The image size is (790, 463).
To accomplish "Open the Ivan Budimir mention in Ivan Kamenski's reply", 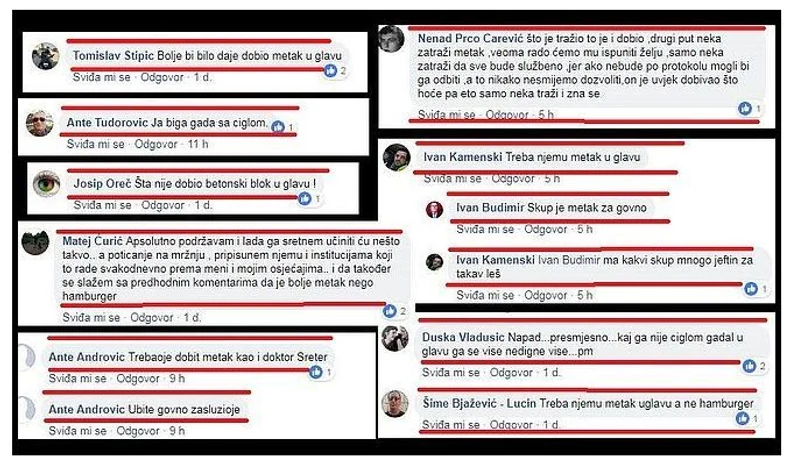I will pyautogui.click(x=569, y=260).
